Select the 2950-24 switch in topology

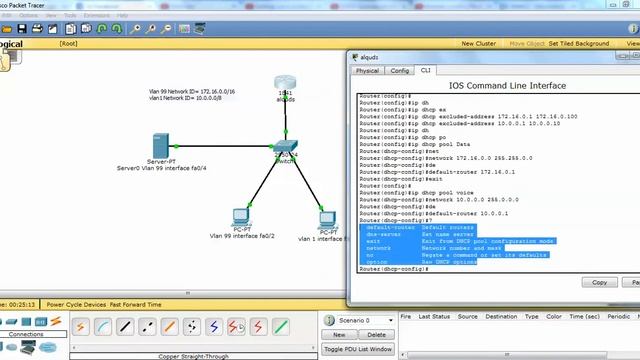point(285,146)
